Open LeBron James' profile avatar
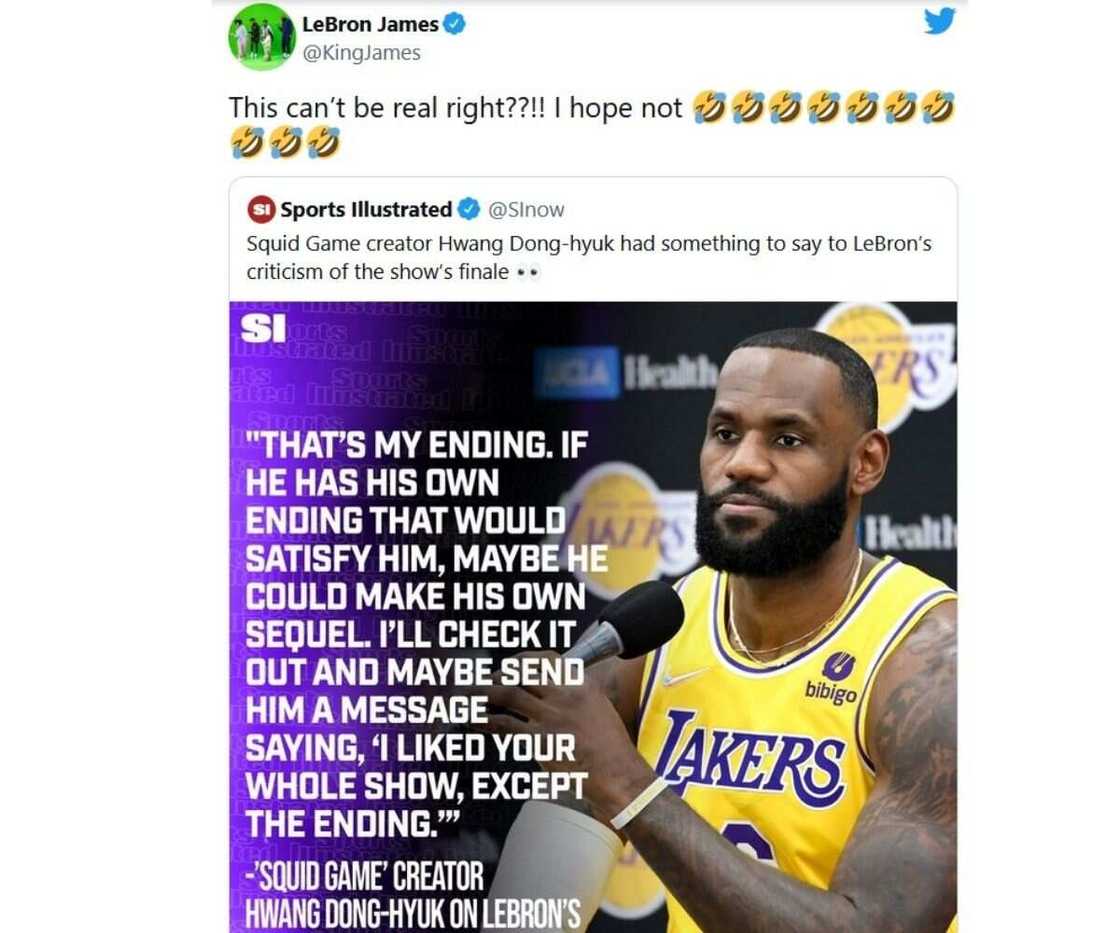Screen dimensions: 1120x933 pyautogui.click(x=261, y=38)
